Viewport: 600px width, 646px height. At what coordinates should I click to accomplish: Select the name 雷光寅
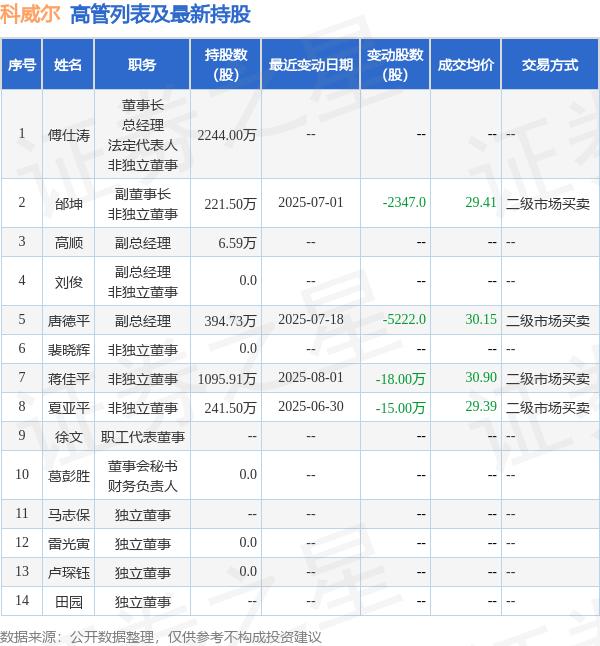(69, 544)
